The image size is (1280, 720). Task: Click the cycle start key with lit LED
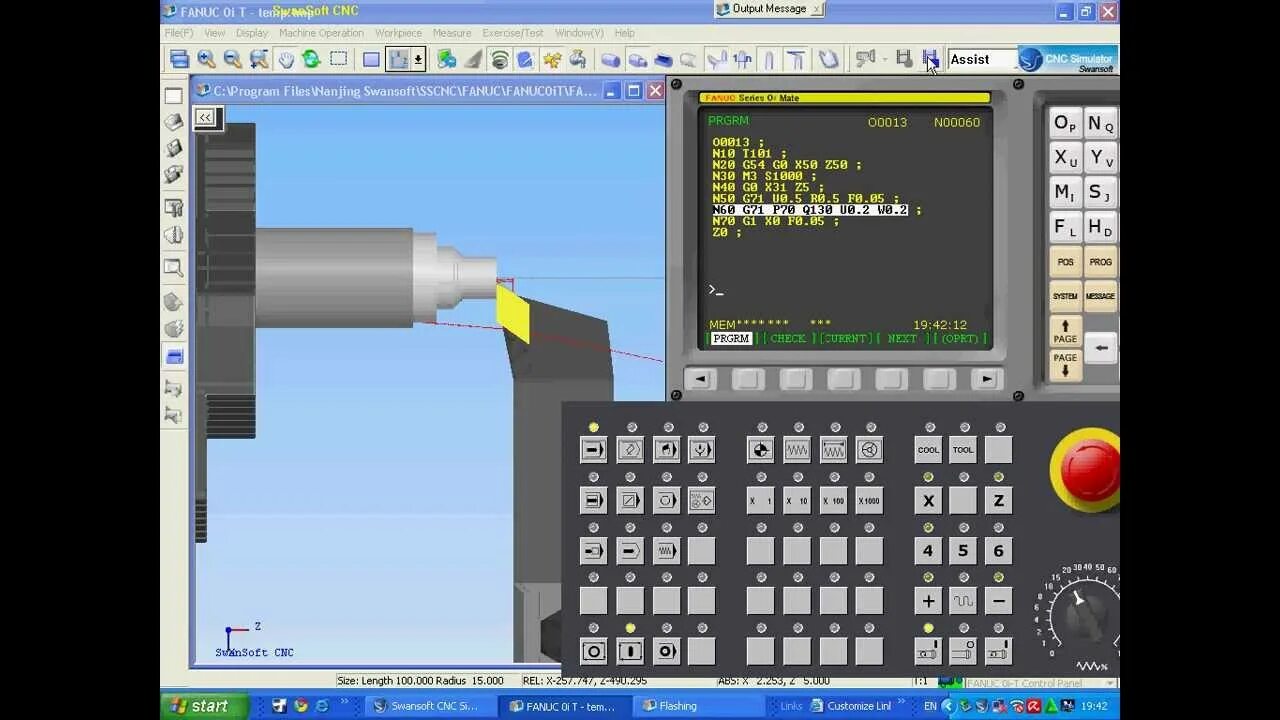(x=630, y=651)
